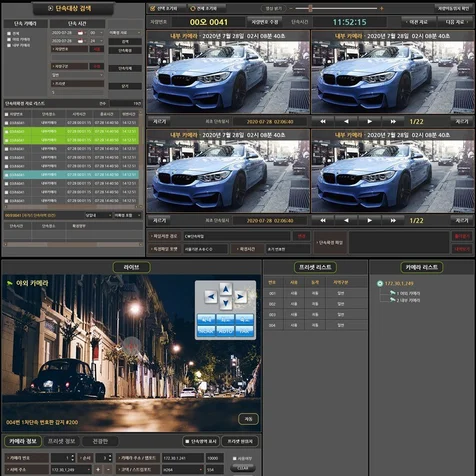This screenshot has height=476, width=476.
Task: Click the start date calendar icon
Action: point(80,33)
